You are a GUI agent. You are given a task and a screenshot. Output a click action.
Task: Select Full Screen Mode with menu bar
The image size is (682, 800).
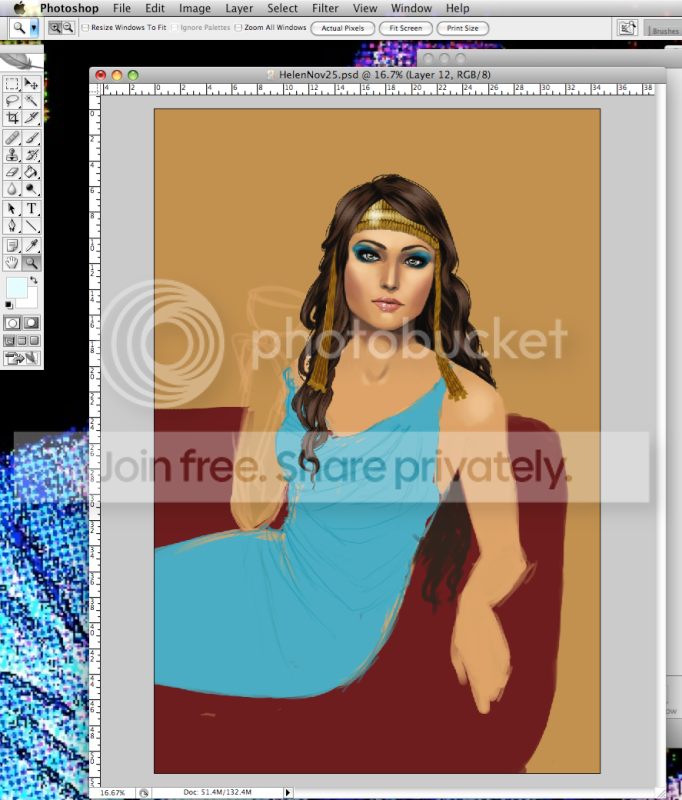(x=22, y=341)
